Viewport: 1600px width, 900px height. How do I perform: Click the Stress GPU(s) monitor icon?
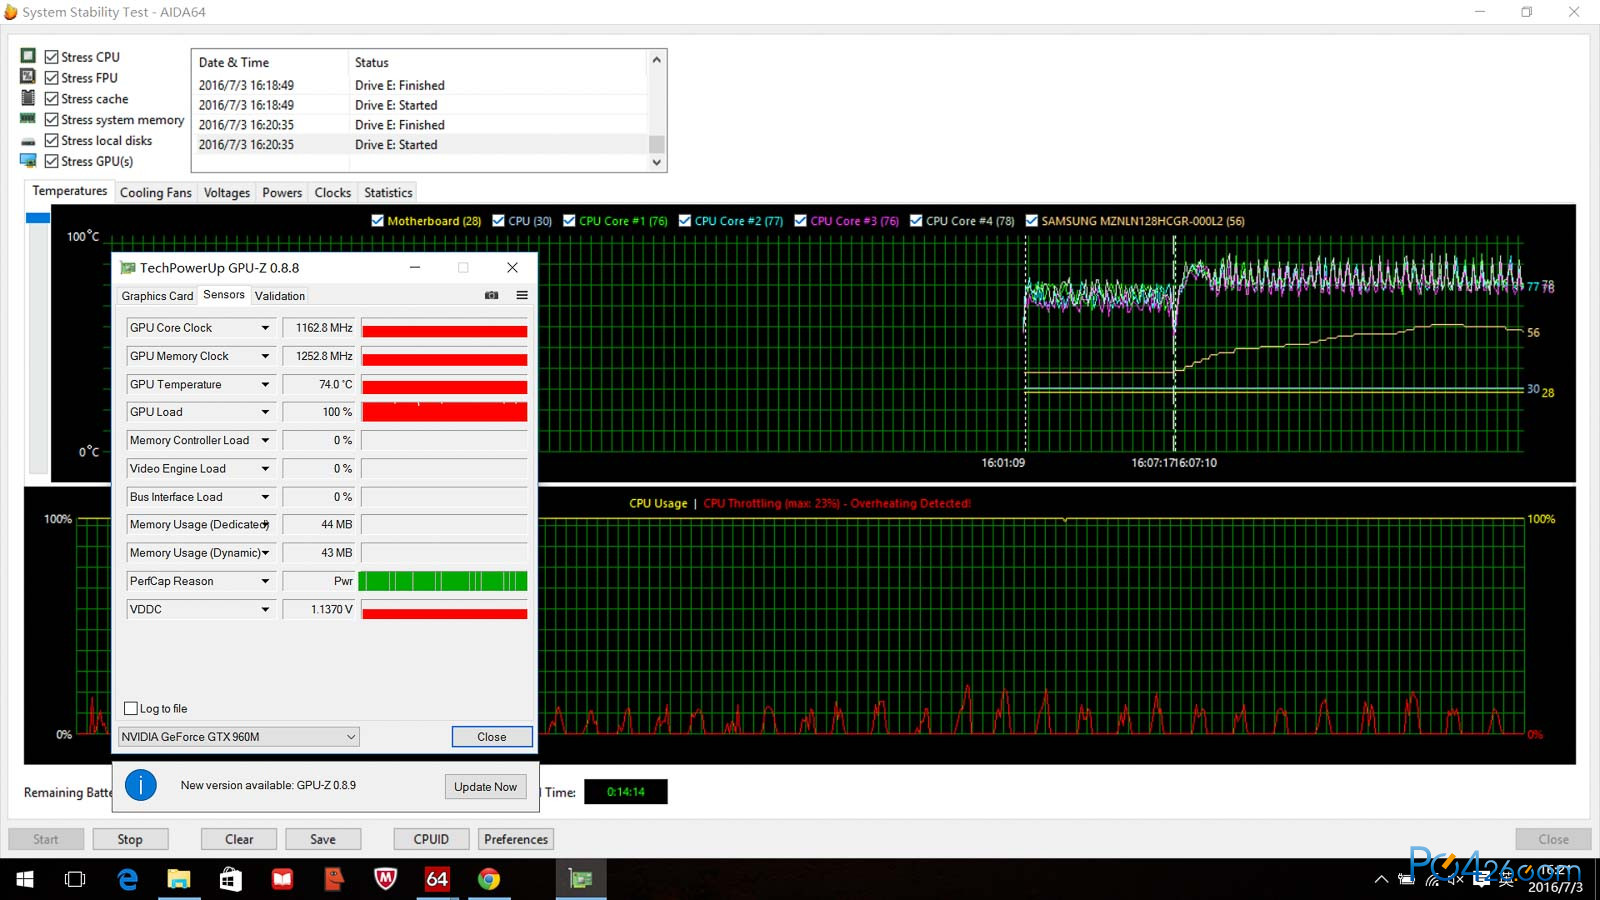[x=28, y=160]
